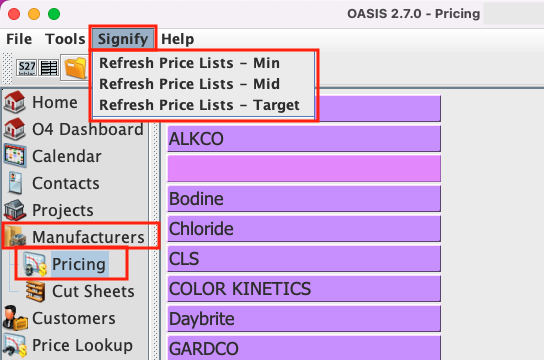
Task: Select the COLOR KINETICS manufacturer row
Action: click(304, 289)
